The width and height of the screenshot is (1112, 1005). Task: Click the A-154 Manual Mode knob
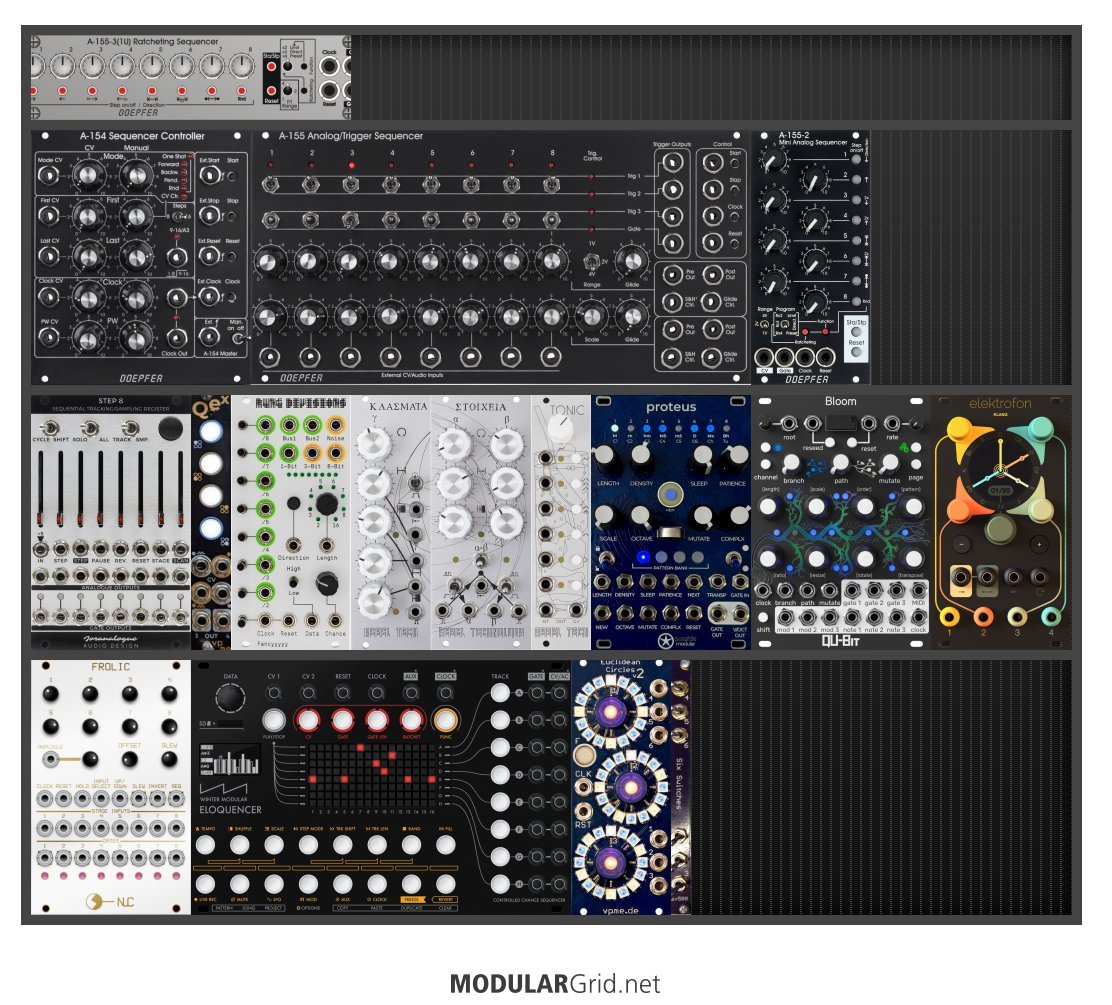pyautogui.click(x=135, y=176)
